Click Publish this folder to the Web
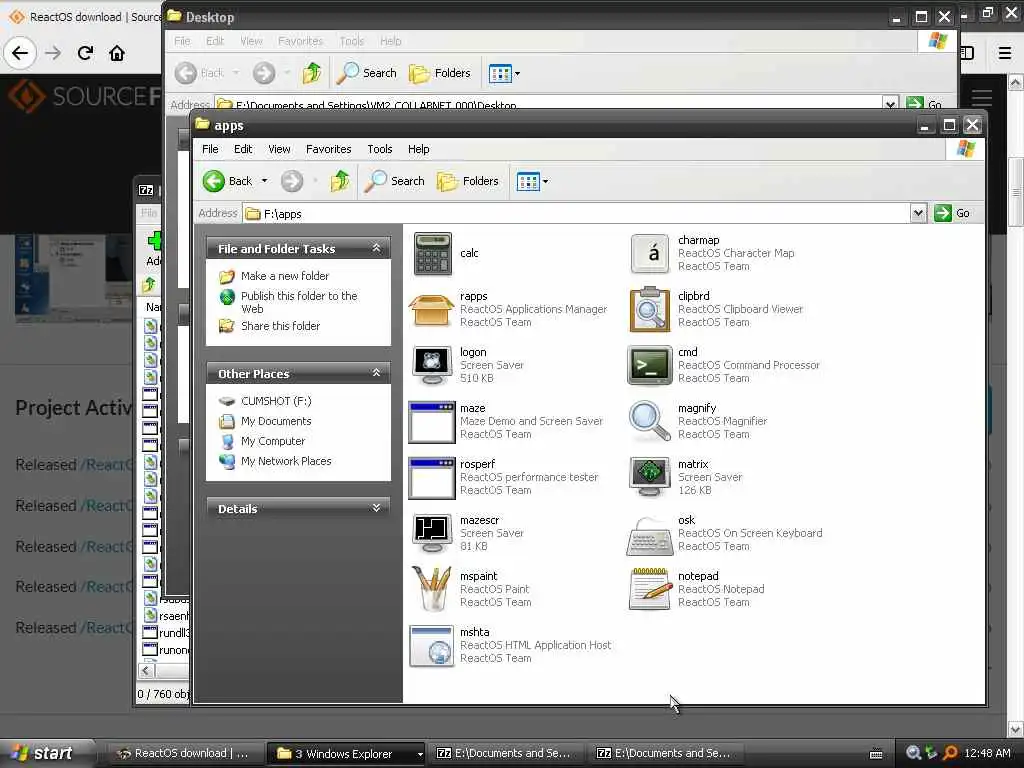 pyautogui.click(x=299, y=302)
